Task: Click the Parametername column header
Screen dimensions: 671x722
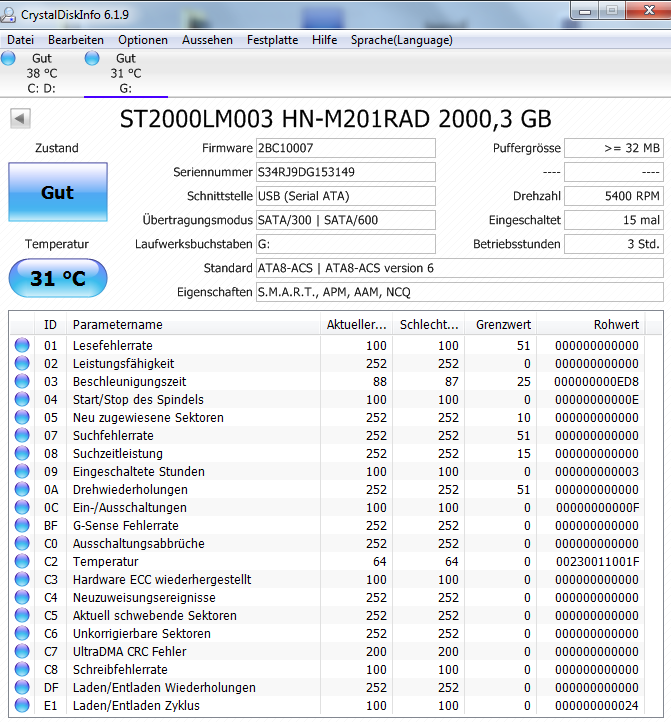Action: point(193,325)
